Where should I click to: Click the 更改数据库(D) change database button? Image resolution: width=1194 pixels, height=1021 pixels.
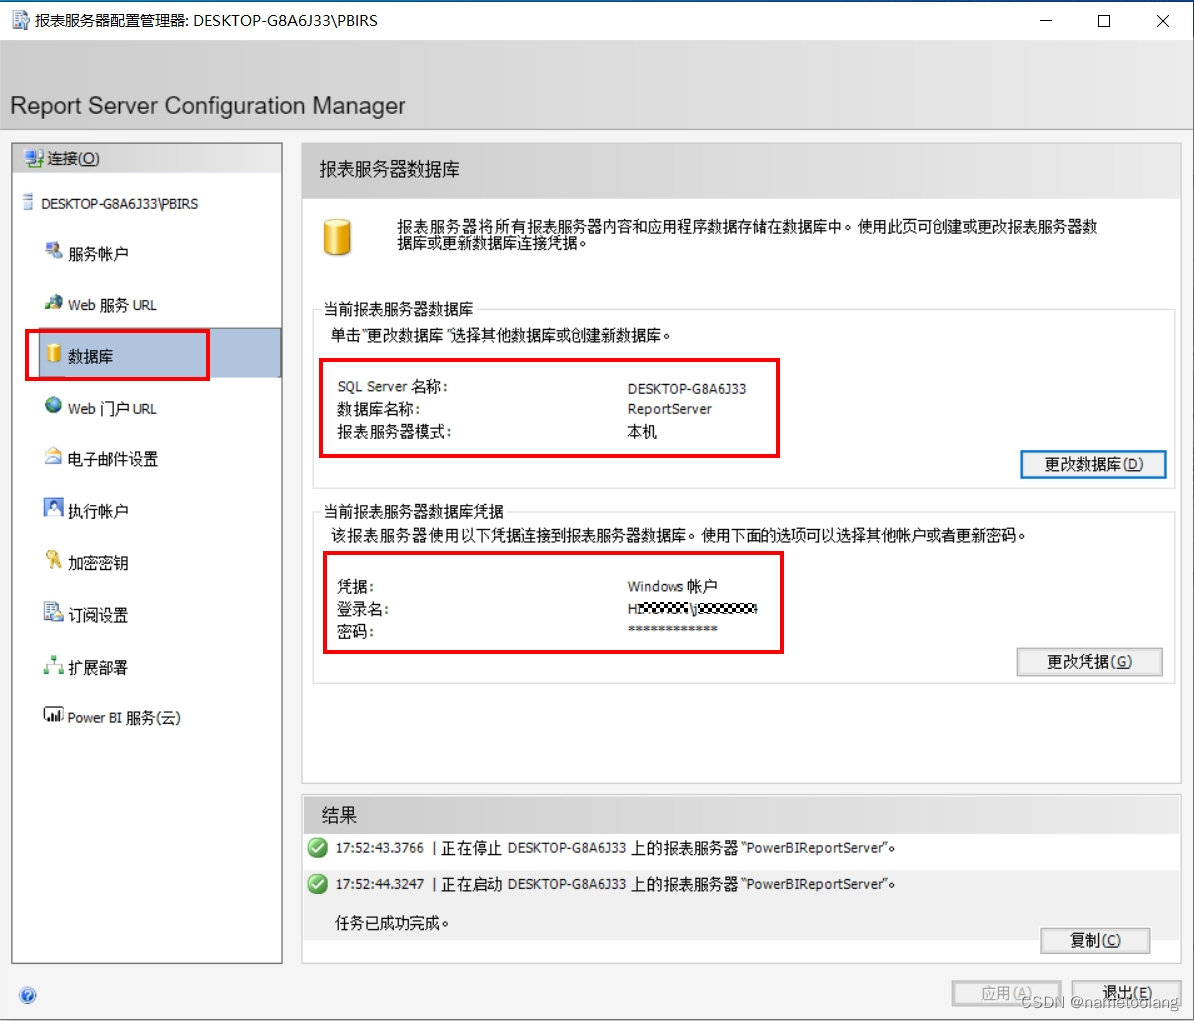[x=1093, y=464]
